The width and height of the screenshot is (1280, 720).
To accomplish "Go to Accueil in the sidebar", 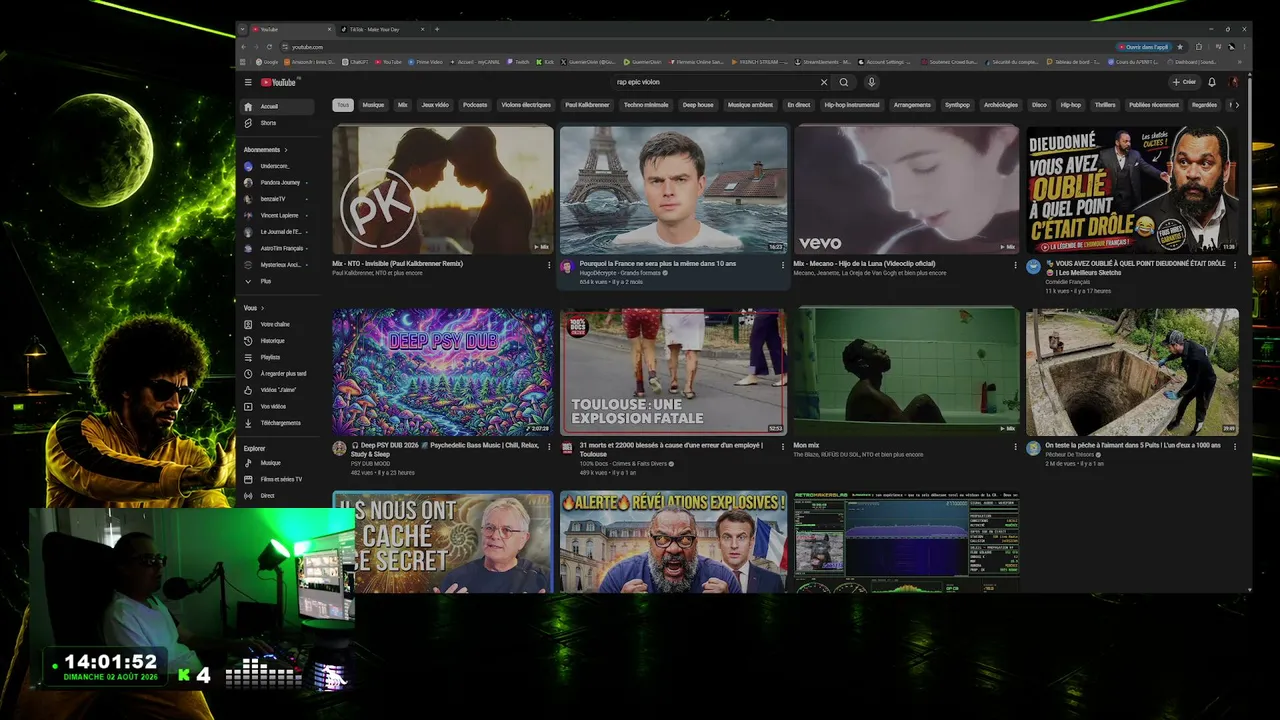I will pyautogui.click(x=276, y=106).
